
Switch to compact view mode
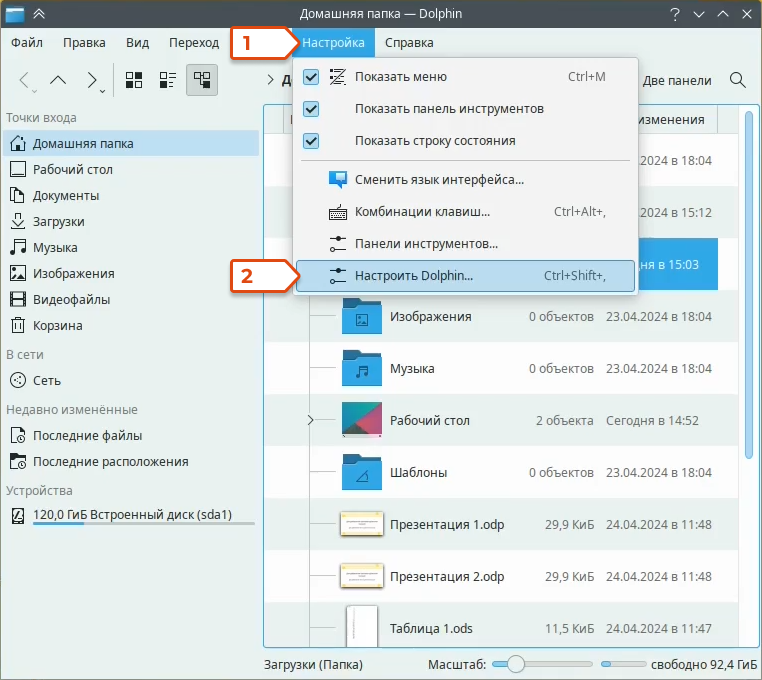click(x=168, y=80)
